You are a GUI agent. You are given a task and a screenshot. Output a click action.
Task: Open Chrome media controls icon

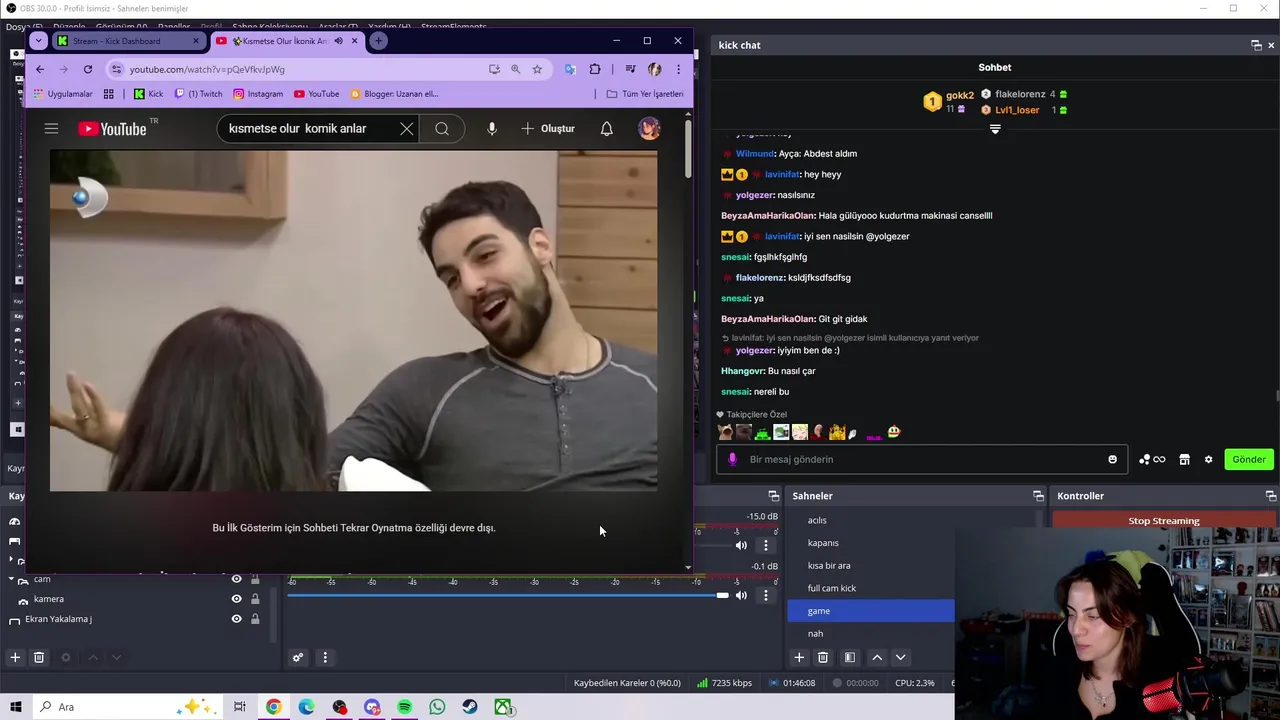tap(630, 69)
